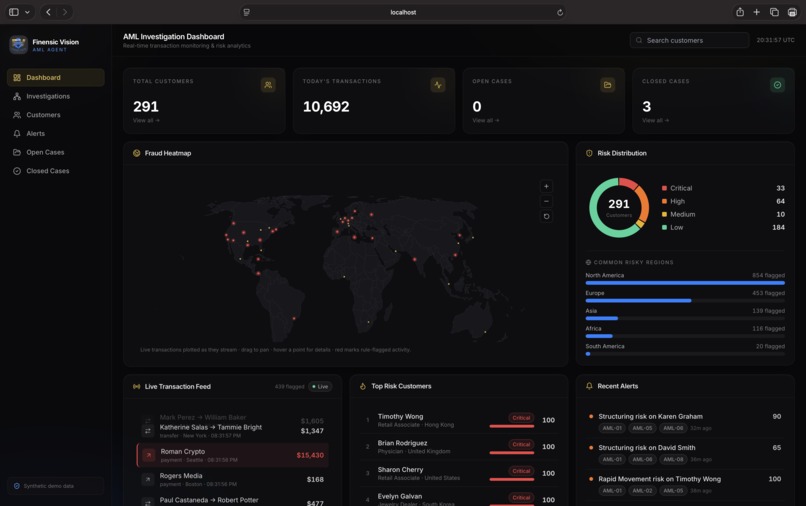The image size is (806, 506).
Task: Expand the sidebar options chevron dropdown
Action: coord(27,12)
